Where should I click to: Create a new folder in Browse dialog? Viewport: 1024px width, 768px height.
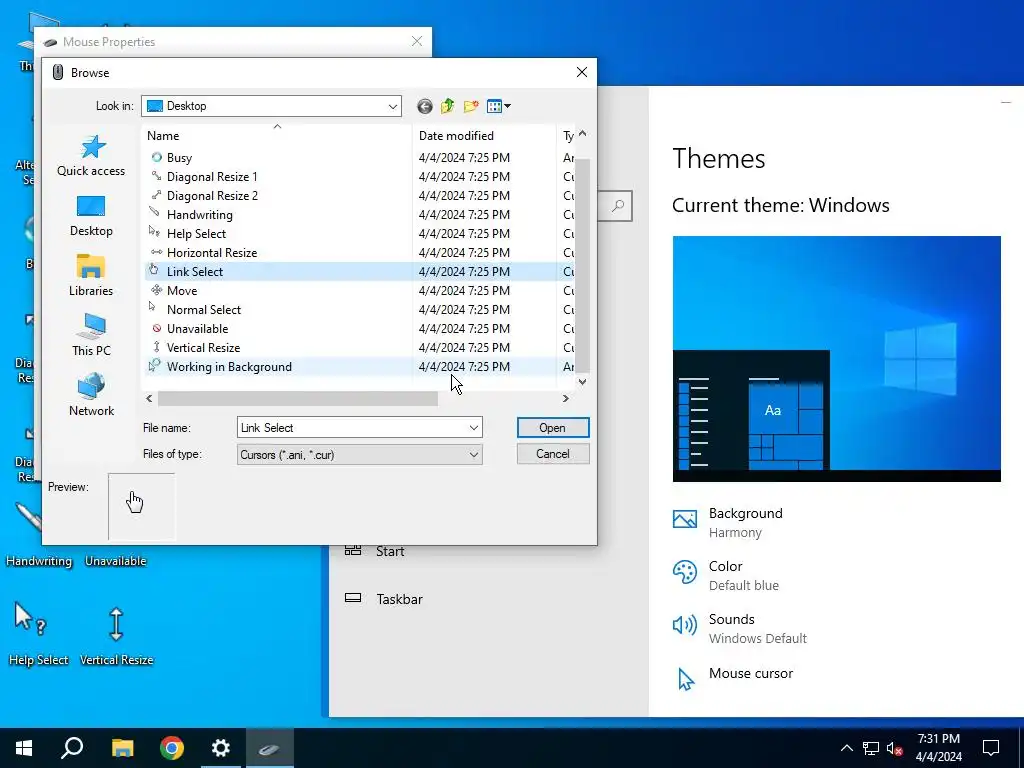point(471,106)
